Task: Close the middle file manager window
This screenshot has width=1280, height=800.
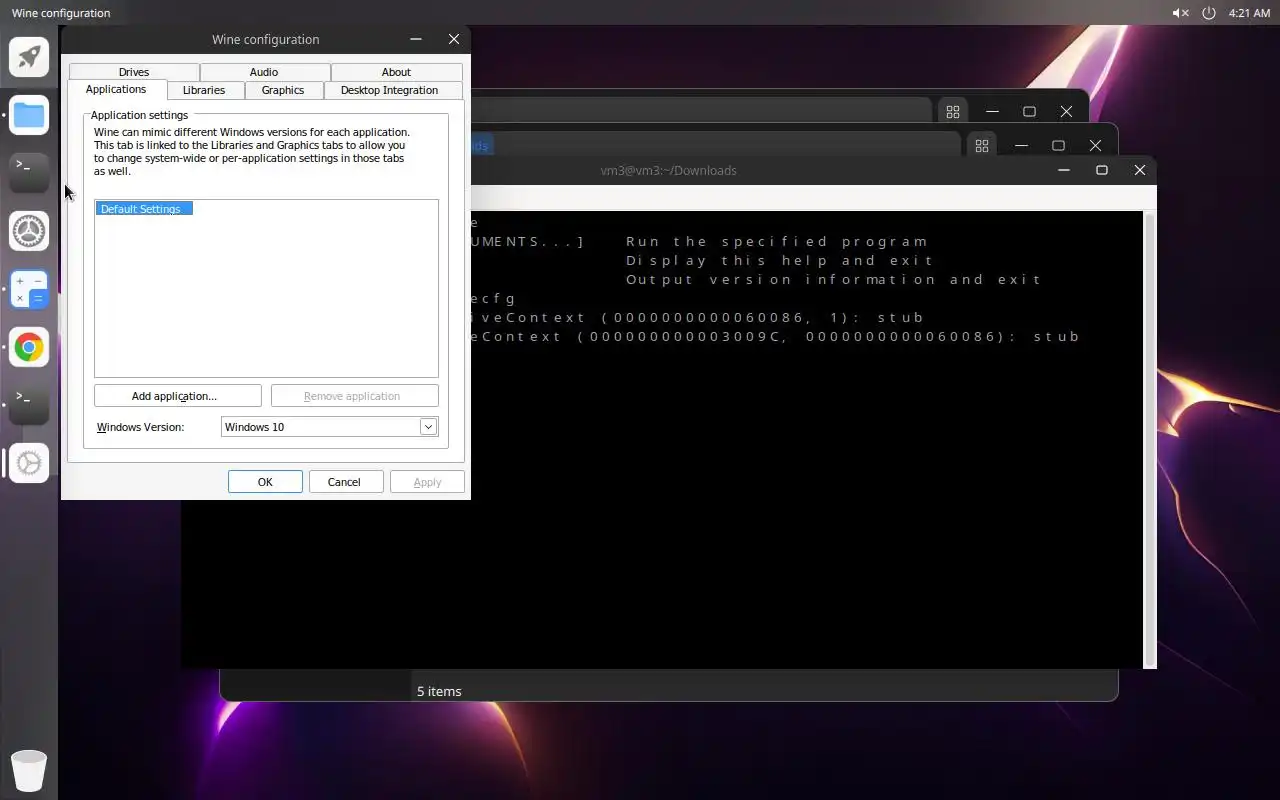Action: point(1095,145)
